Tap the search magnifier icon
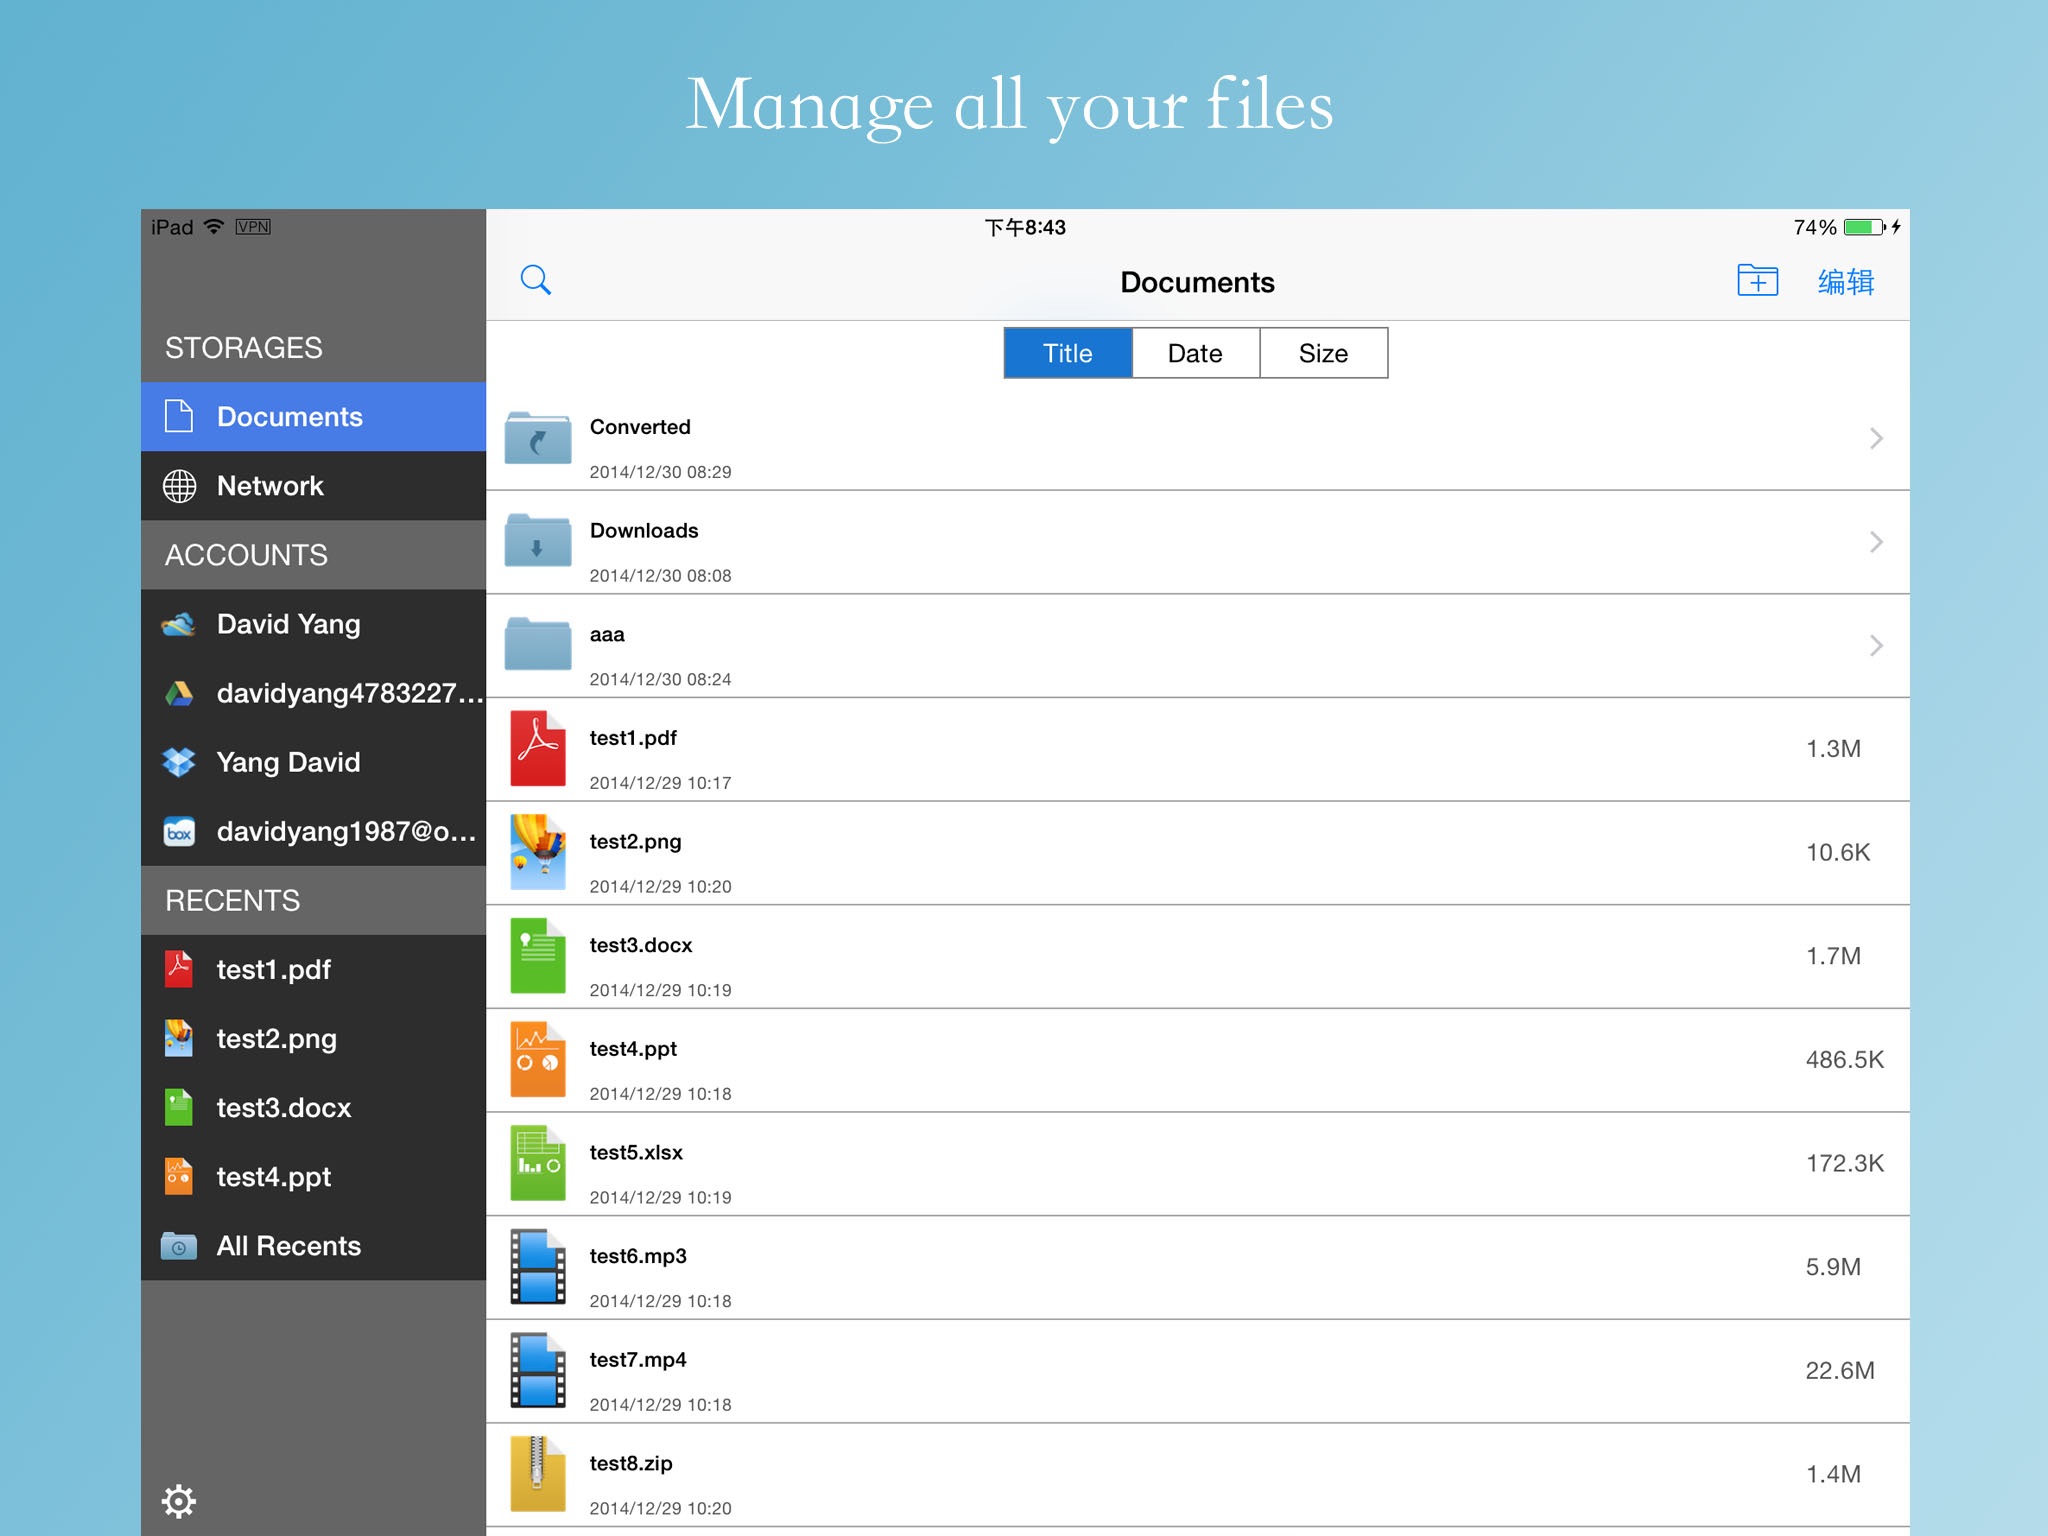Image resolution: width=2048 pixels, height=1536 pixels. (x=536, y=280)
